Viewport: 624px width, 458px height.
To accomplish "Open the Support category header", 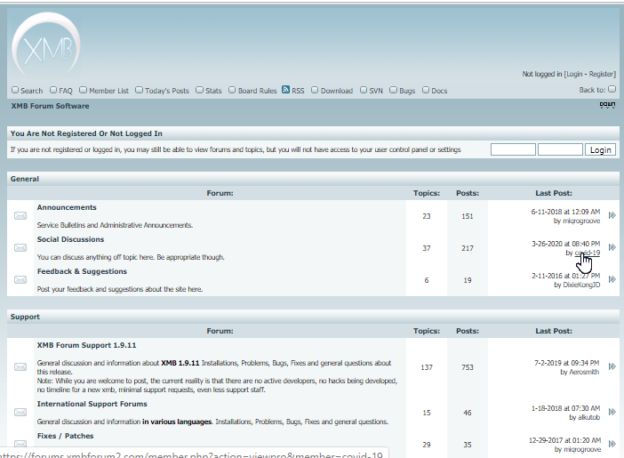I will click(25, 317).
